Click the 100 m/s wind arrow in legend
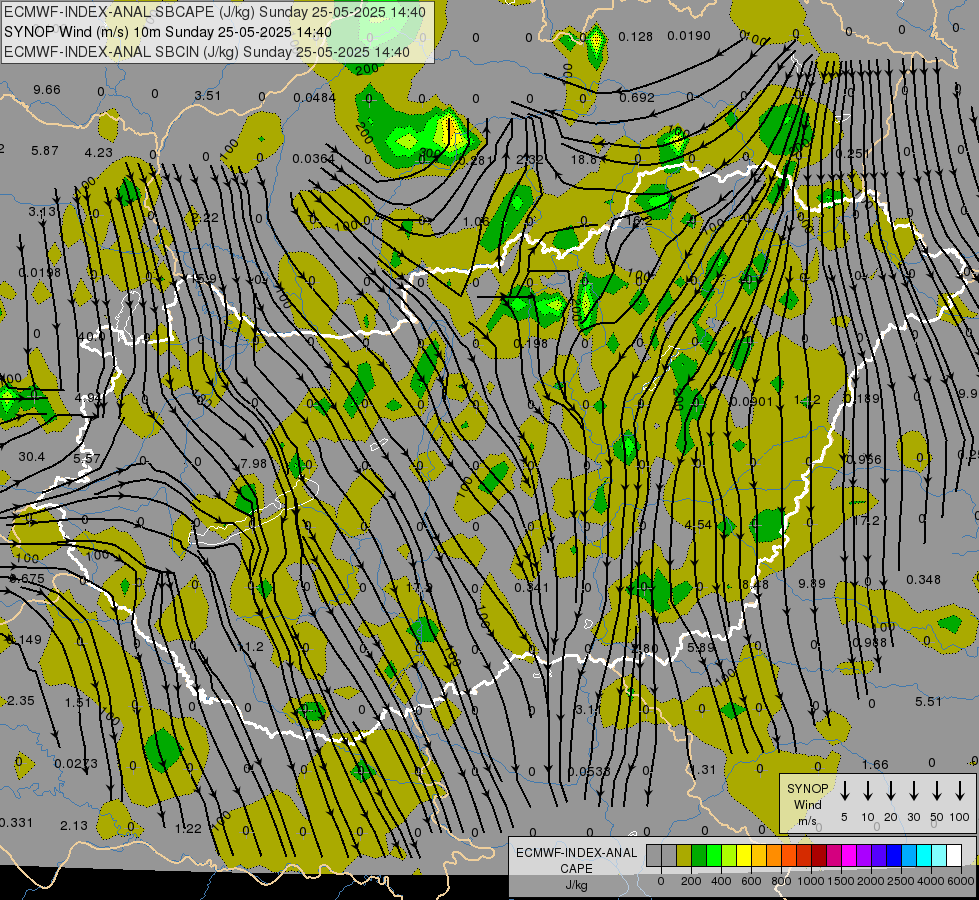979x900 pixels. 960,790
